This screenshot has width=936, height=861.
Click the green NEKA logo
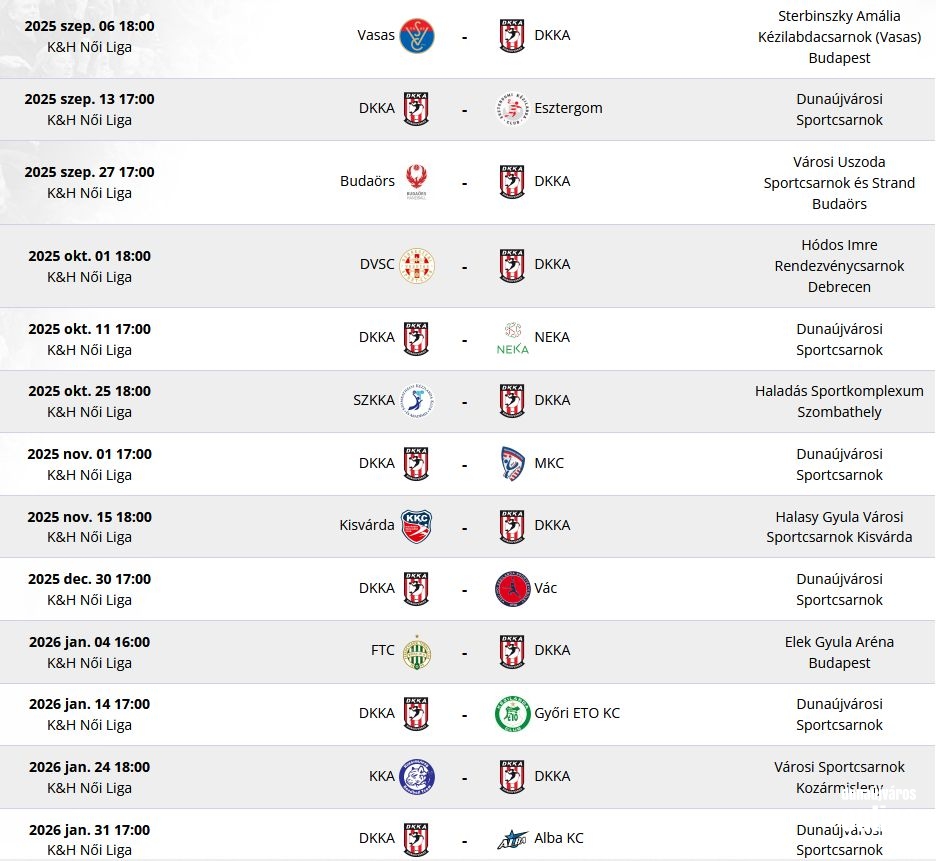[x=512, y=338]
